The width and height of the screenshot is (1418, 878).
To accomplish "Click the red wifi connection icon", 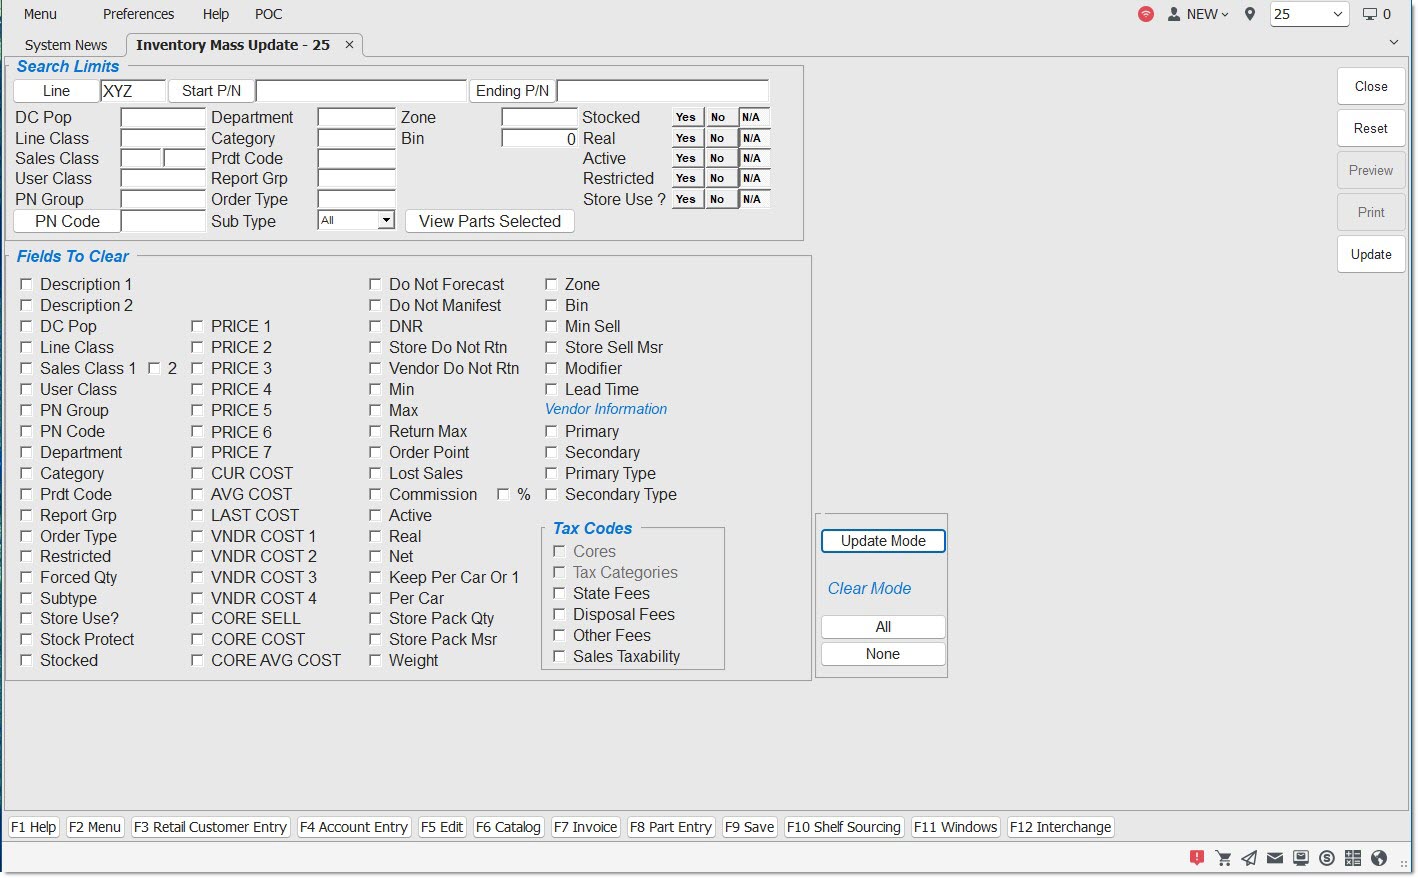I will pos(1146,14).
